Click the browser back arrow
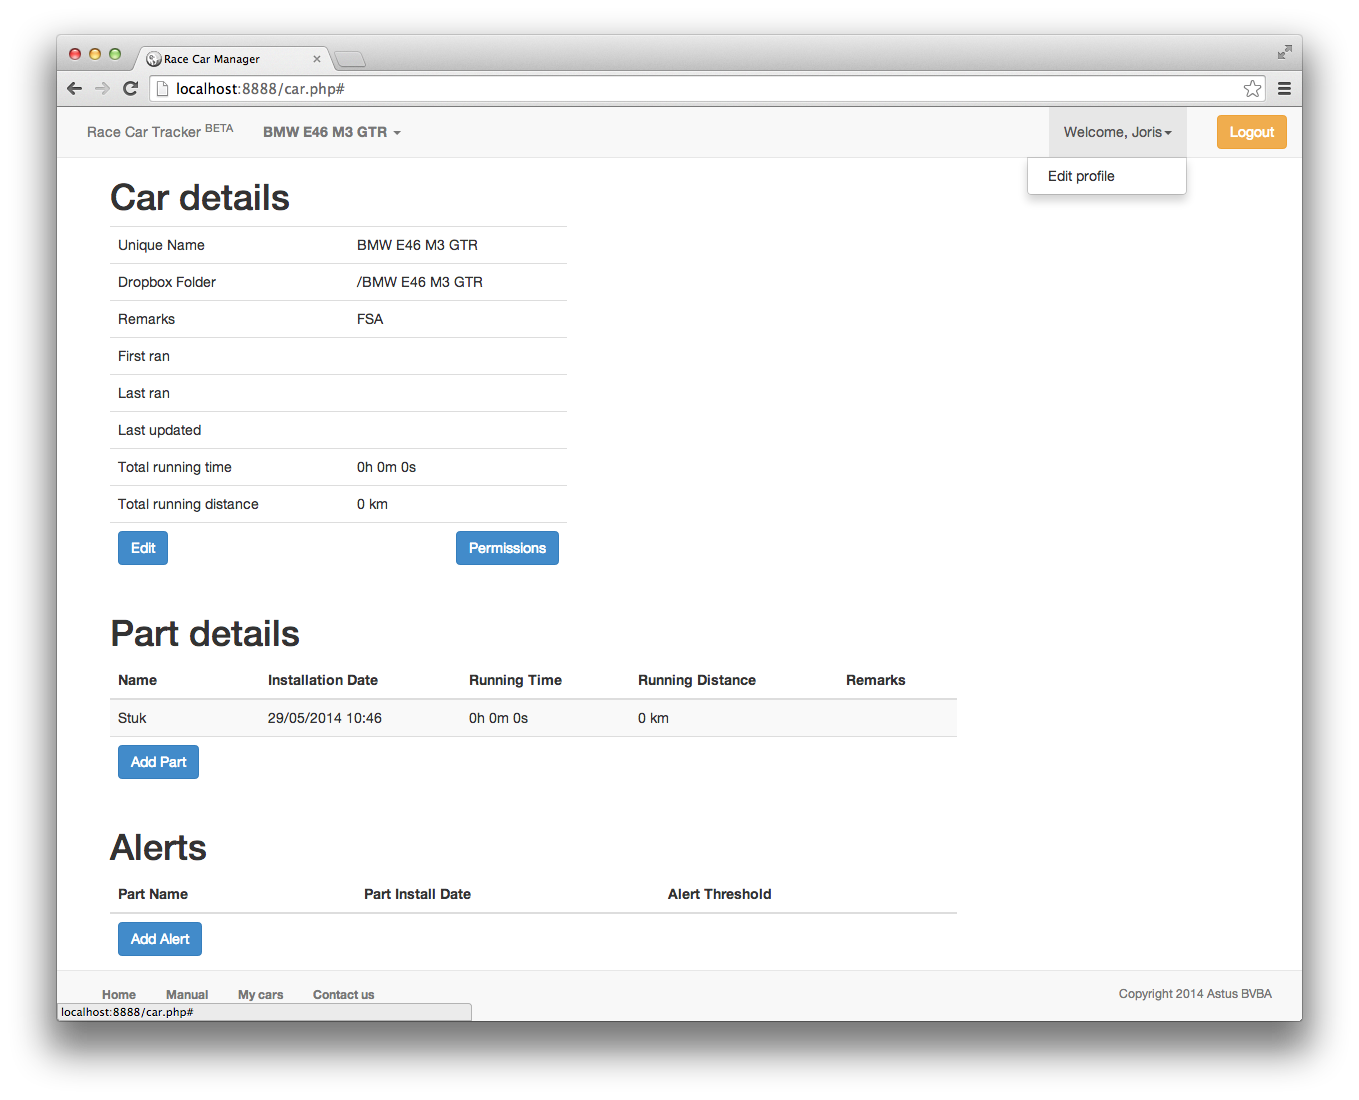The image size is (1359, 1100). click(74, 89)
